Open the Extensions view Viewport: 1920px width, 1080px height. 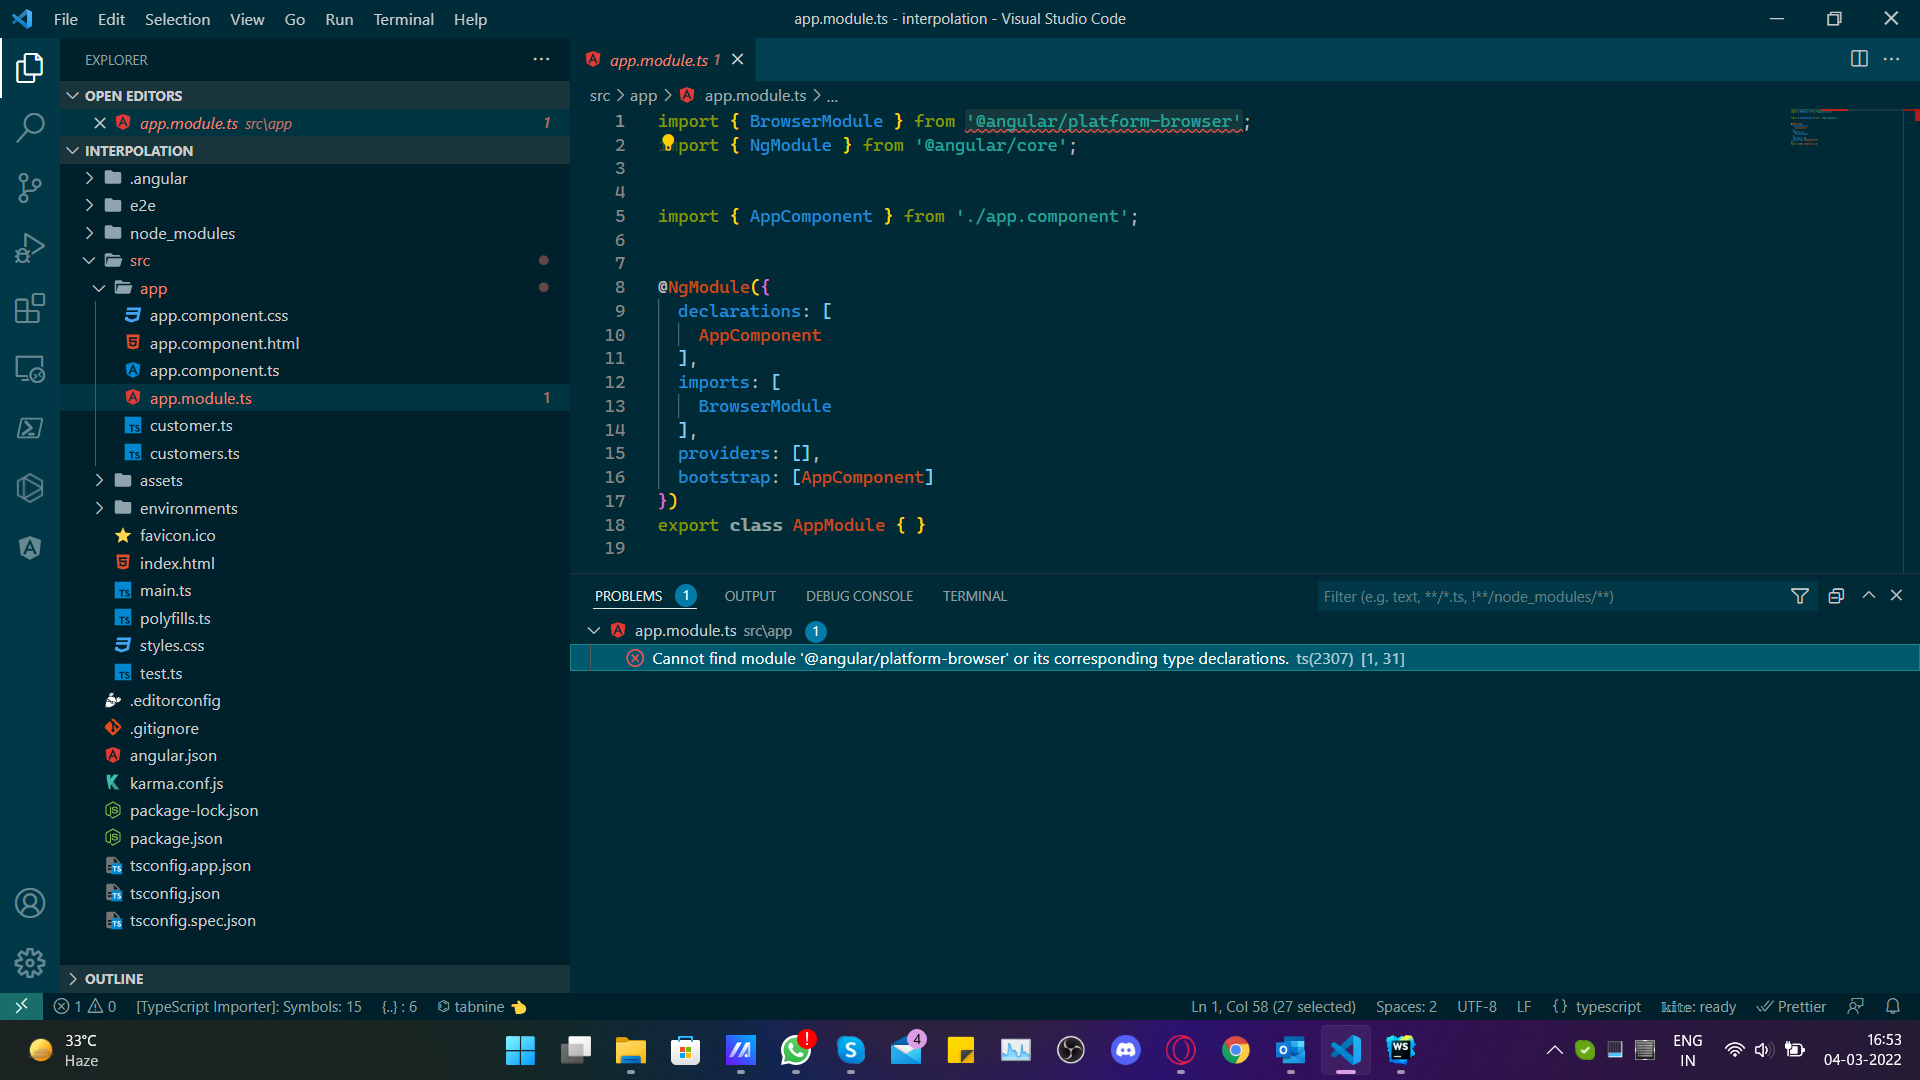[30, 308]
